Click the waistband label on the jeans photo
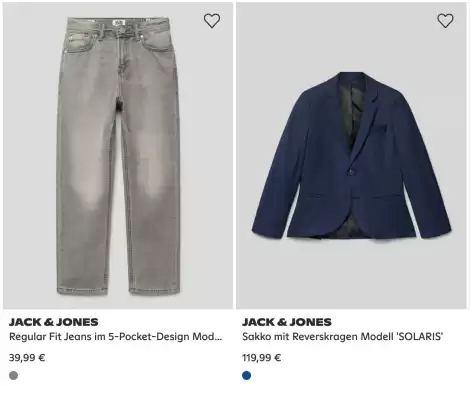 pyautogui.click(x=119, y=23)
